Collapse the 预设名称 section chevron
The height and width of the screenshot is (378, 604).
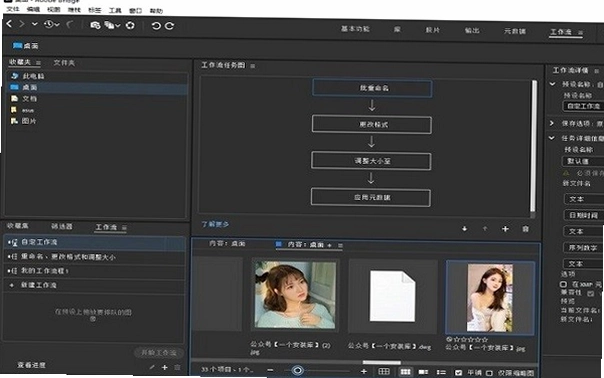tap(552, 84)
